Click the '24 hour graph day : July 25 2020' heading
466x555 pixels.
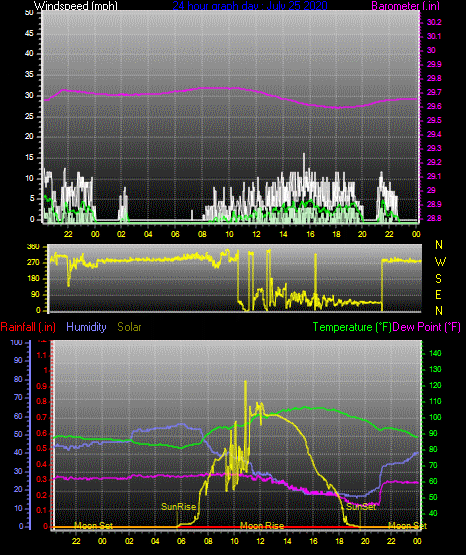(250, 5)
